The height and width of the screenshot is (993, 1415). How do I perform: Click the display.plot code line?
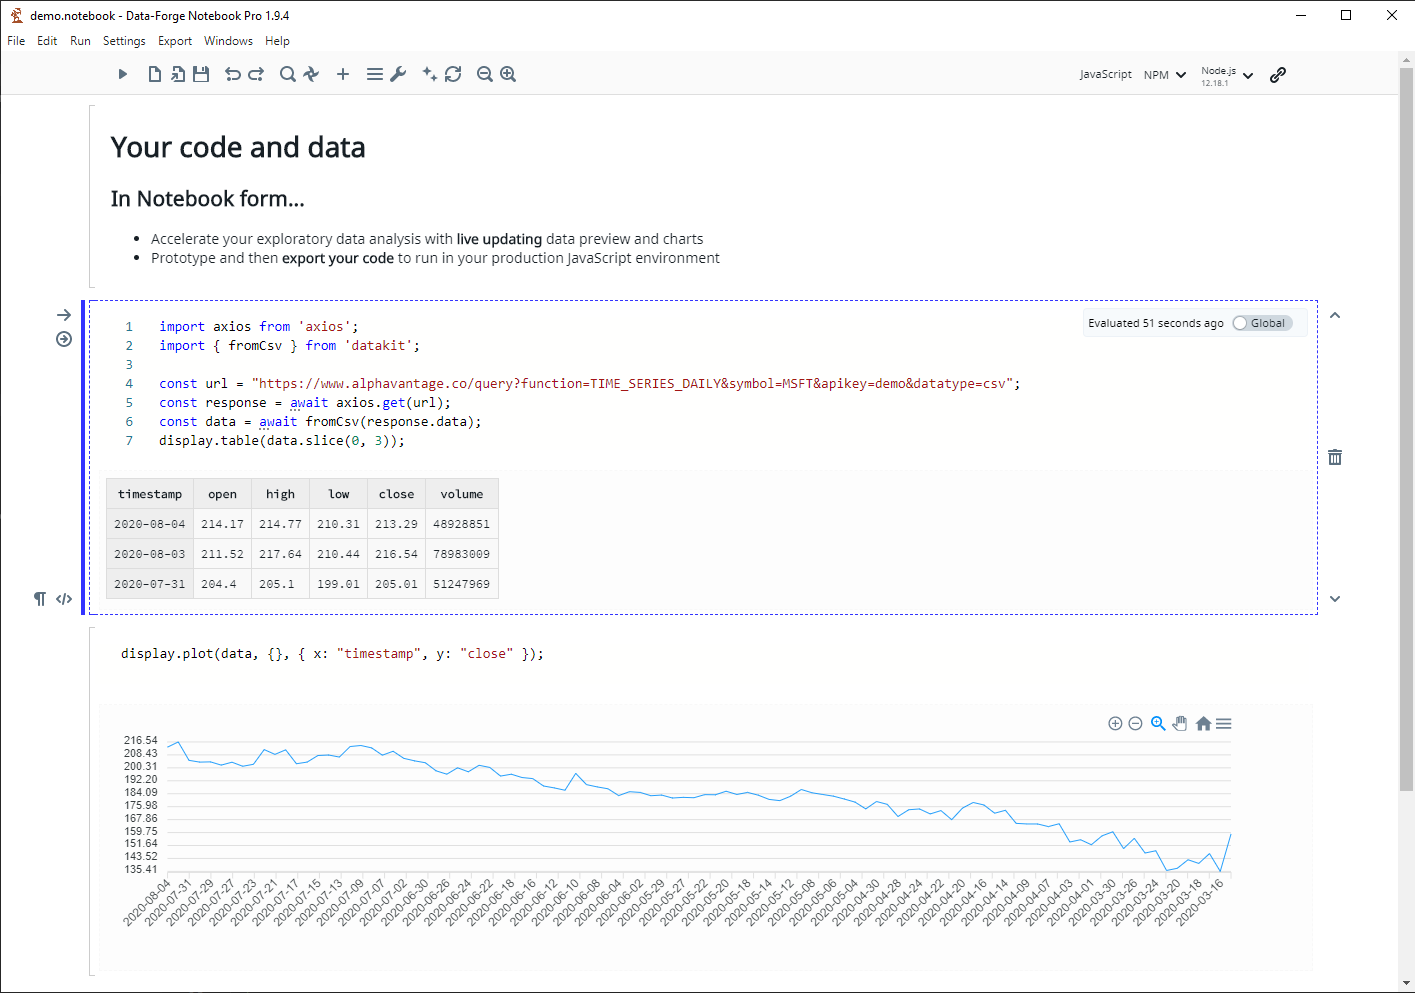(332, 653)
